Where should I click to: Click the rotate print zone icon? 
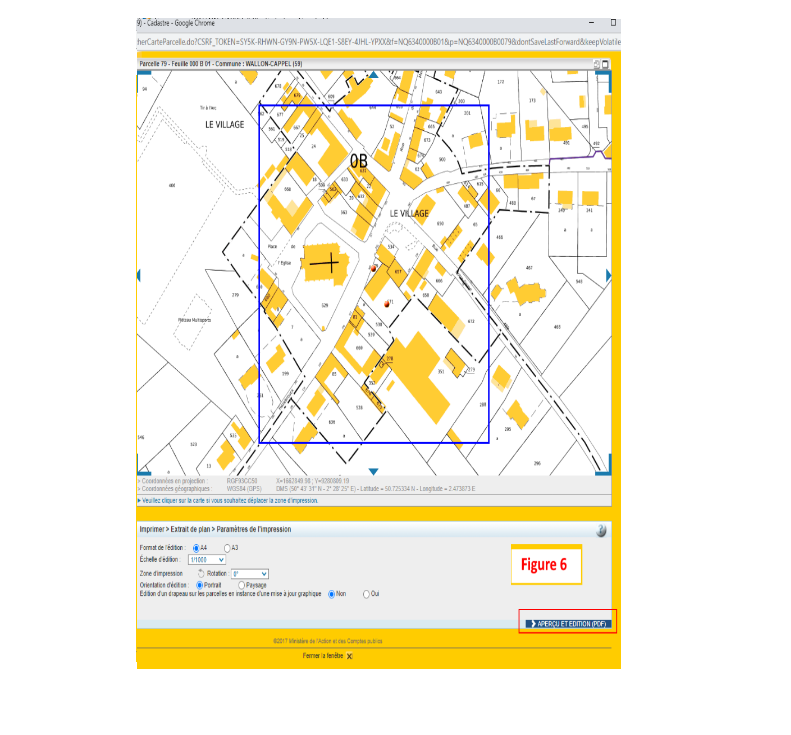[x=201, y=574]
